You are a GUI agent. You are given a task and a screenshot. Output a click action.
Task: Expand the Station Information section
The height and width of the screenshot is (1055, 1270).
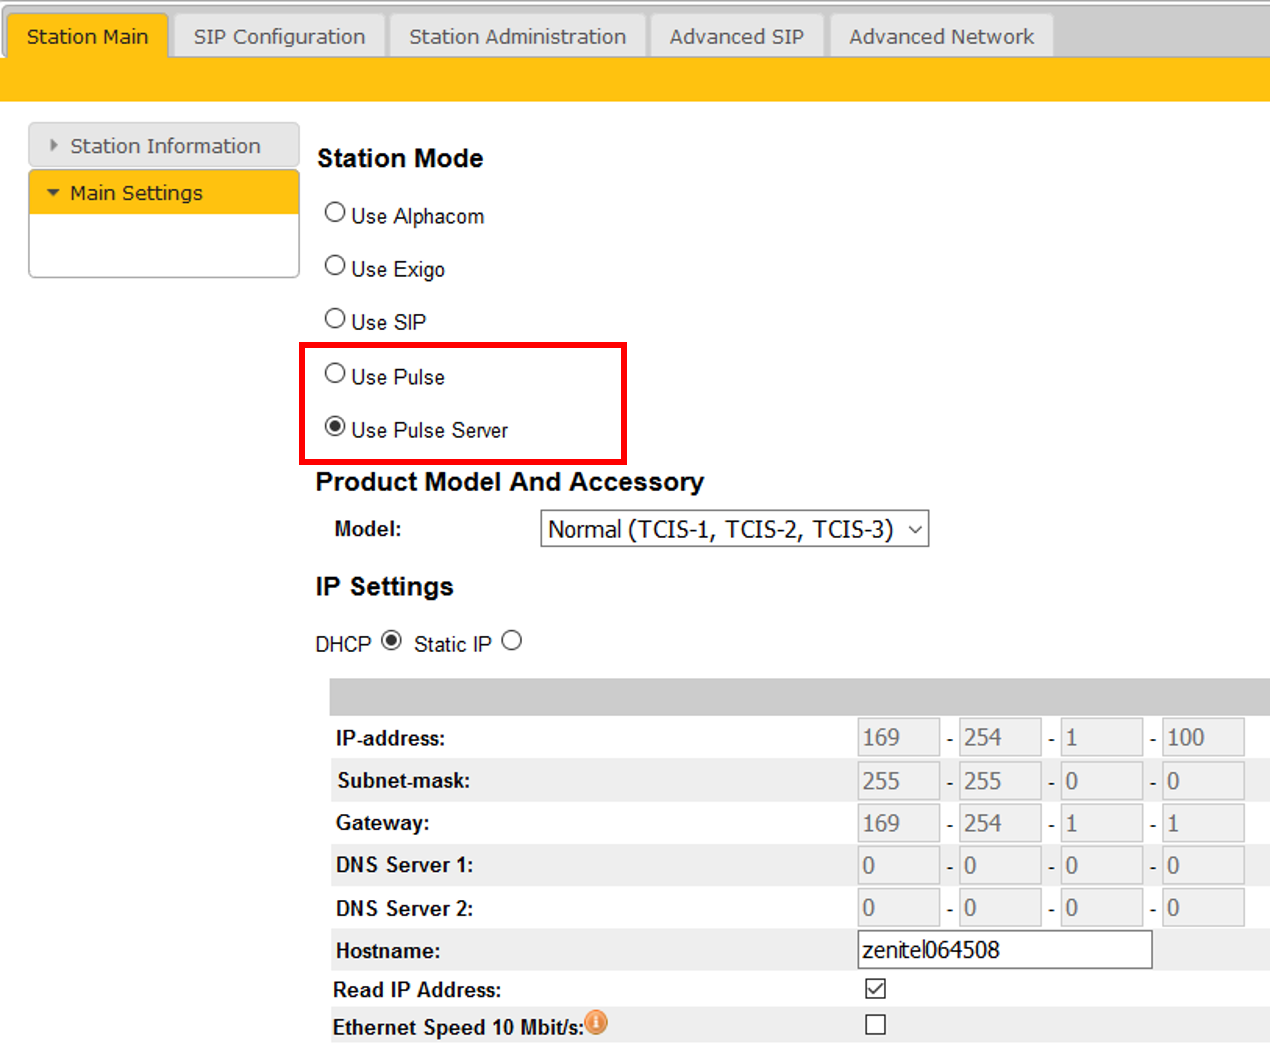click(164, 146)
